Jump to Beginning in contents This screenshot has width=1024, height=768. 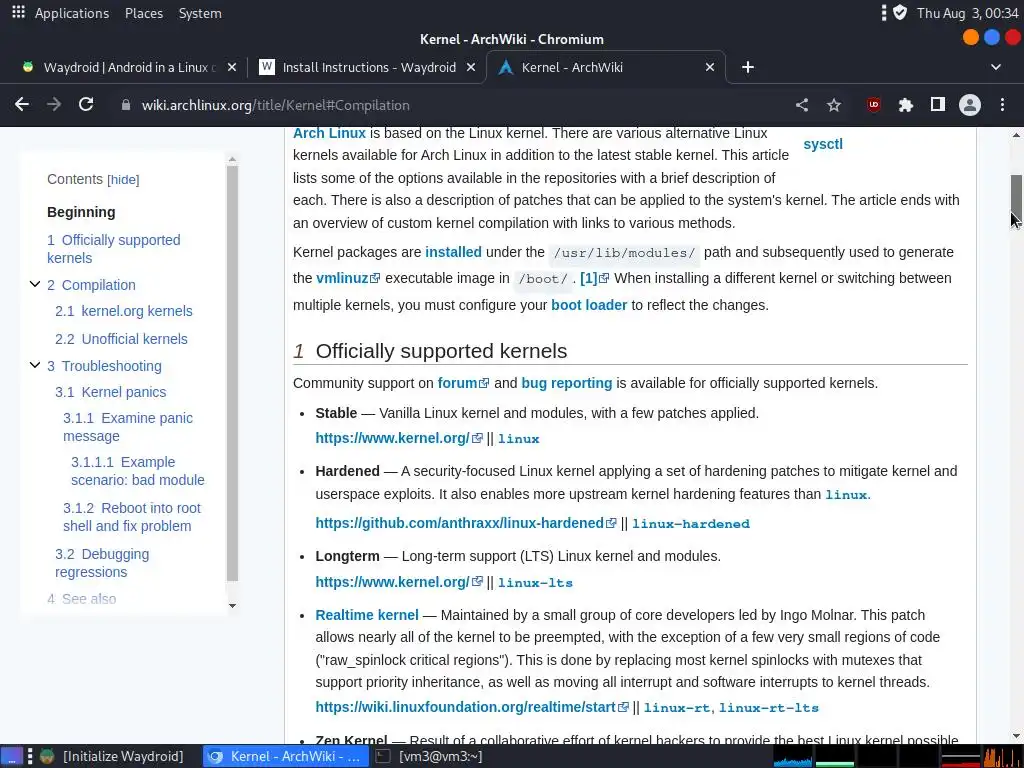(81, 212)
